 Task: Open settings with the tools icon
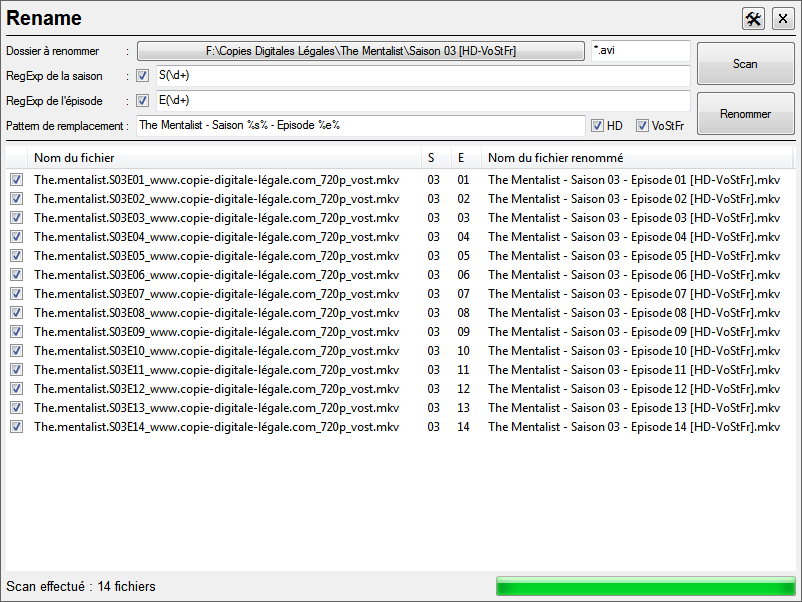(753, 19)
